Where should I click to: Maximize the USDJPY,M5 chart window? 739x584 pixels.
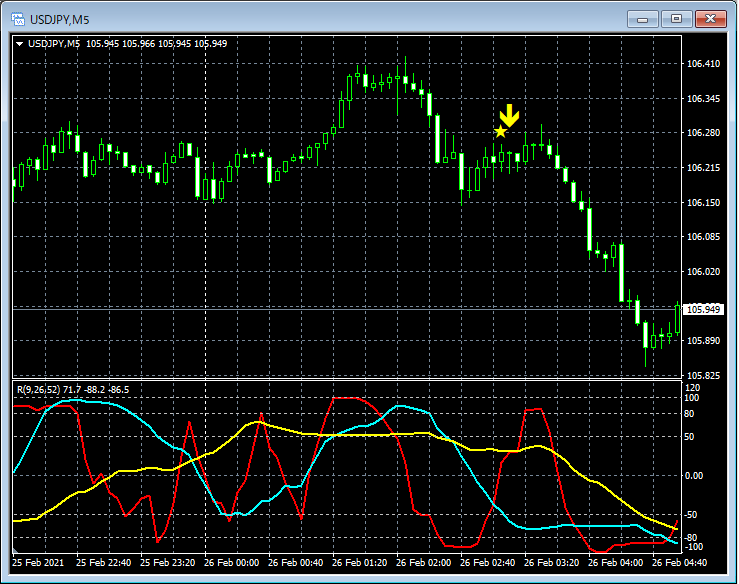(679, 19)
